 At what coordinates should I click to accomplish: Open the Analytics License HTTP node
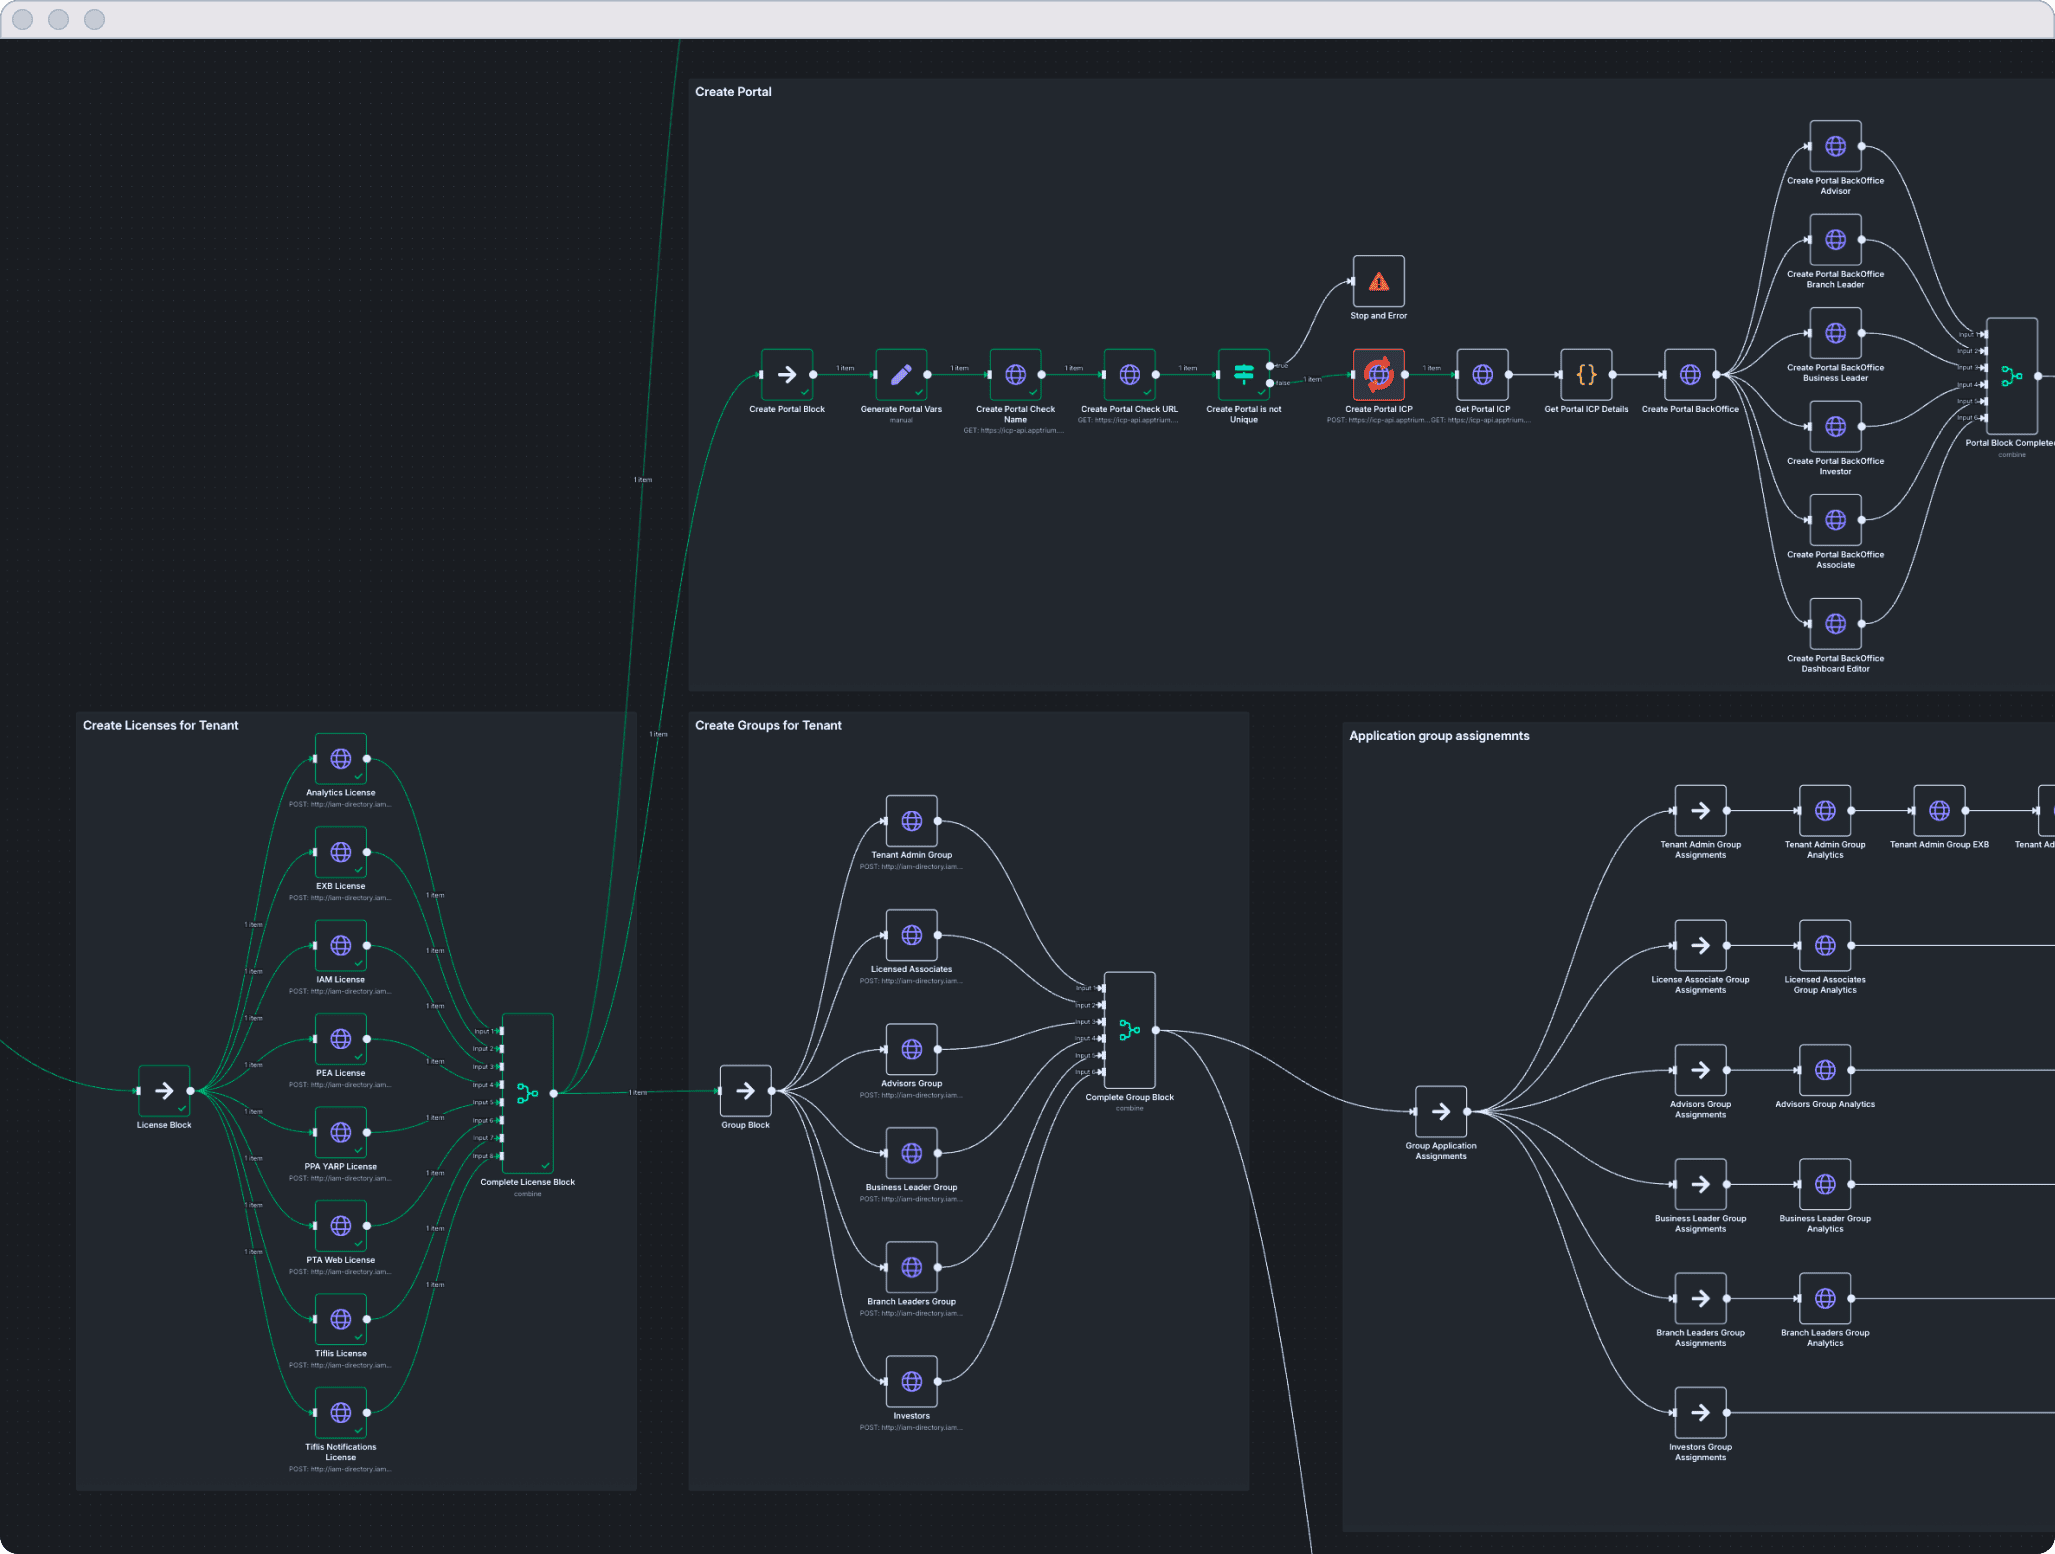point(341,759)
